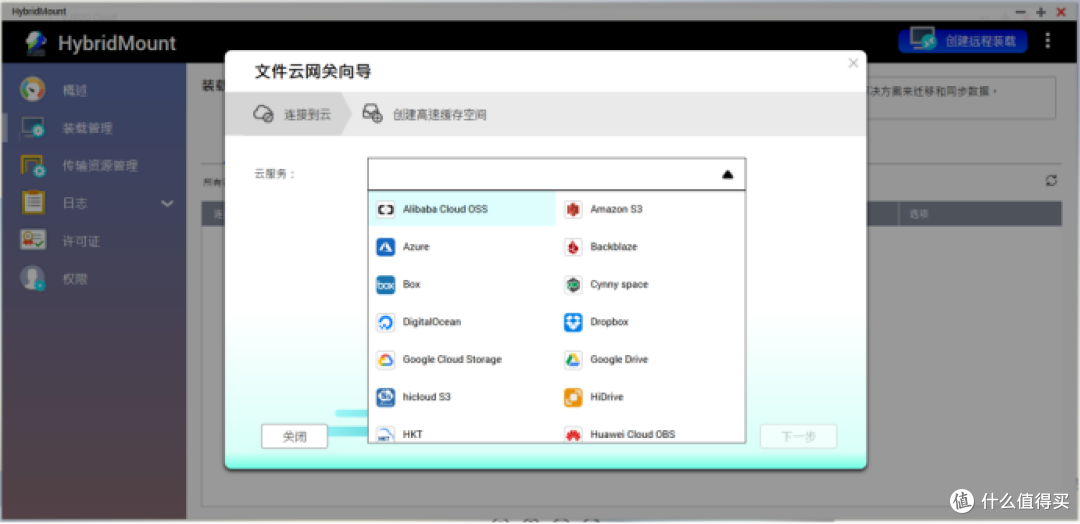Open the 概述 overview gauge icon
The height and width of the screenshot is (524, 1080).
tap(32, 90)
